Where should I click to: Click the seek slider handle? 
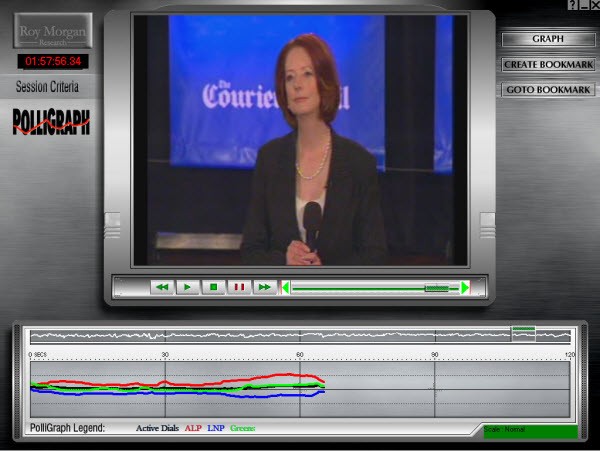click(437, 288)
